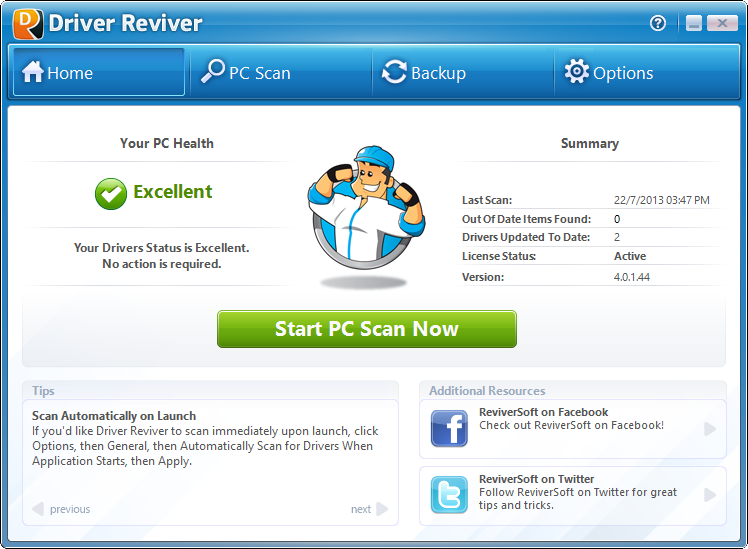Click the Additional Resources header
The height and width of the screenshot is (549, 748).
click(x=487, y=391)
